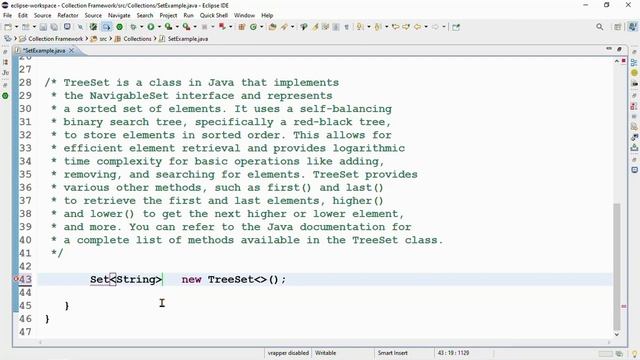Click the scroll down arrow of editor
Viewport: 640px width, 360px height.
pyautogui.click(x=617, y=334)
